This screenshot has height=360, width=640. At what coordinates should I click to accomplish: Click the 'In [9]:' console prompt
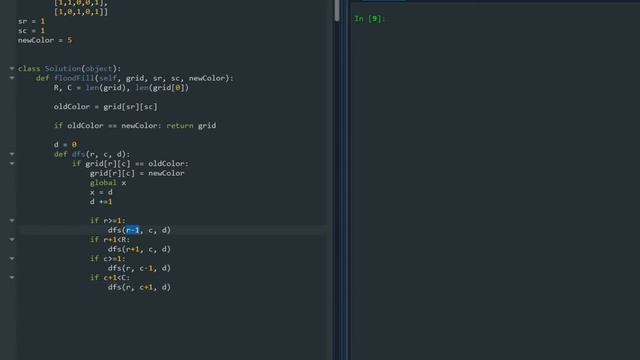click(369, 19)
